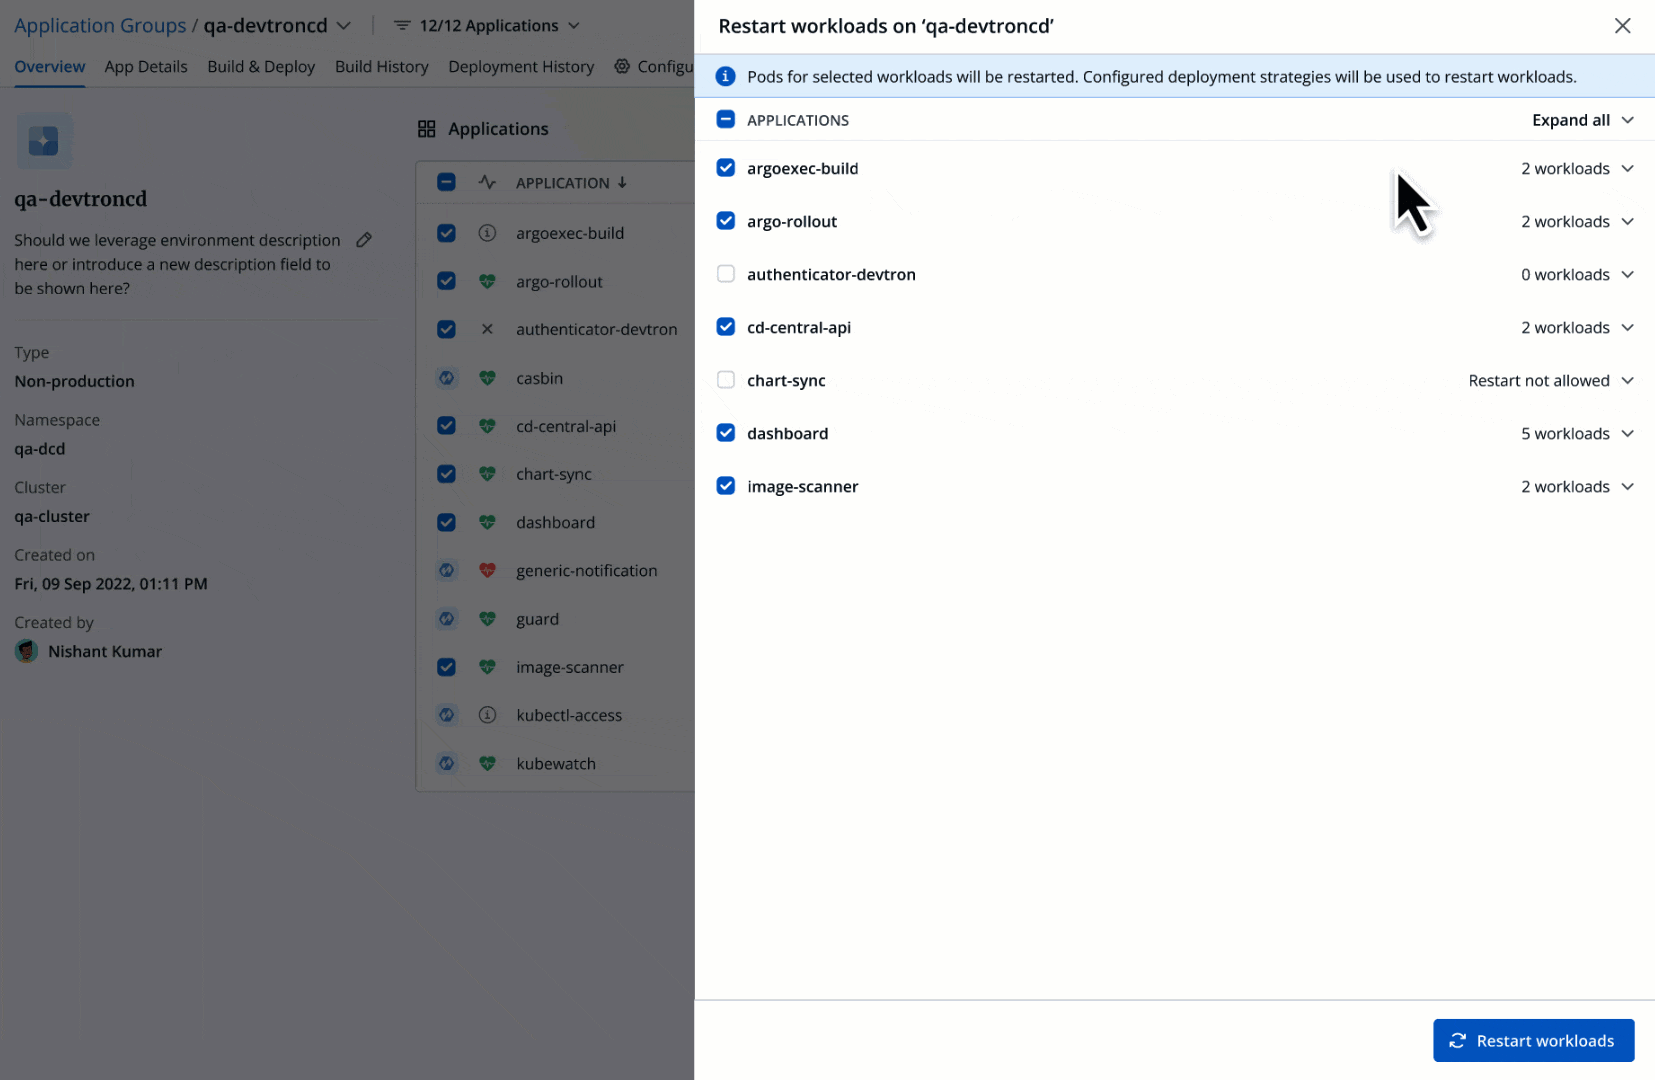The image size is (1655, 1080).
Task: Click the X status icon for authenticator-devtron
Action: tap(487, 329)
